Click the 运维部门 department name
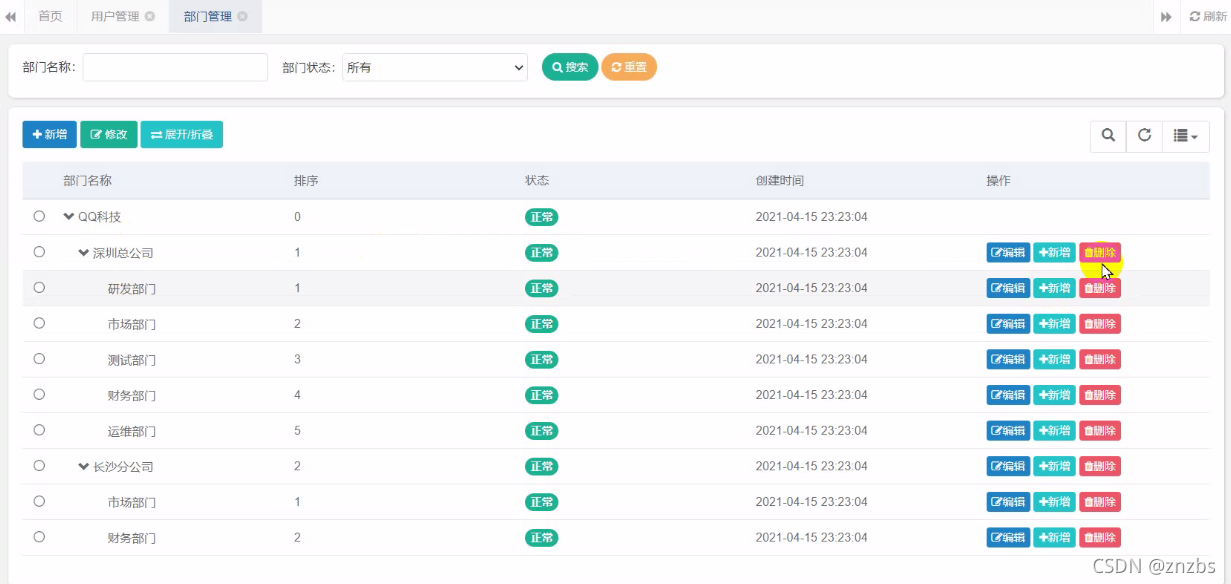 [132, 431]
